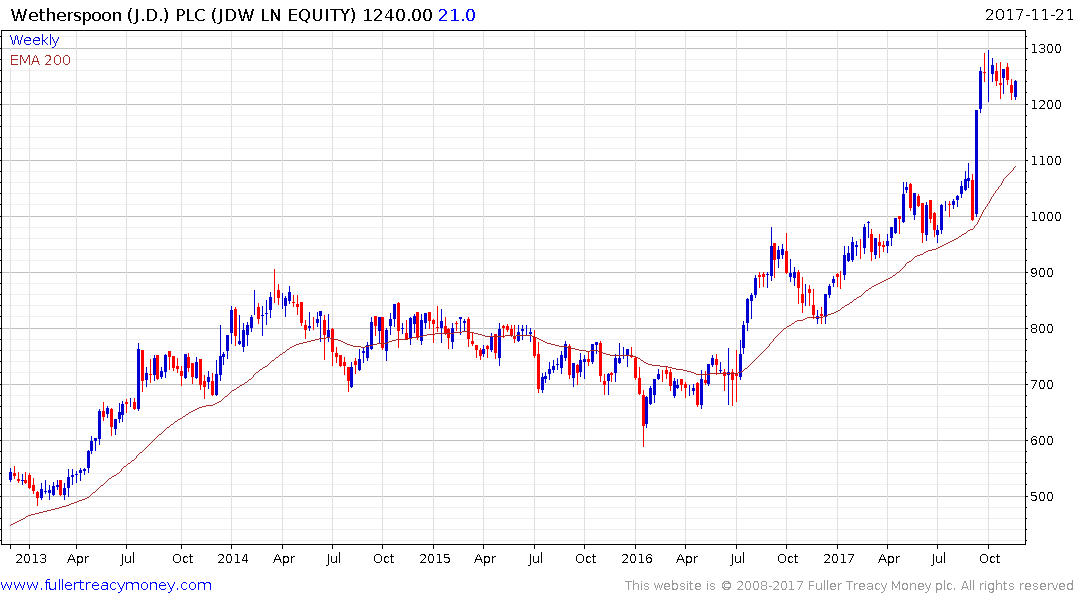Select the date 2017-11-21

(1028, 15)
